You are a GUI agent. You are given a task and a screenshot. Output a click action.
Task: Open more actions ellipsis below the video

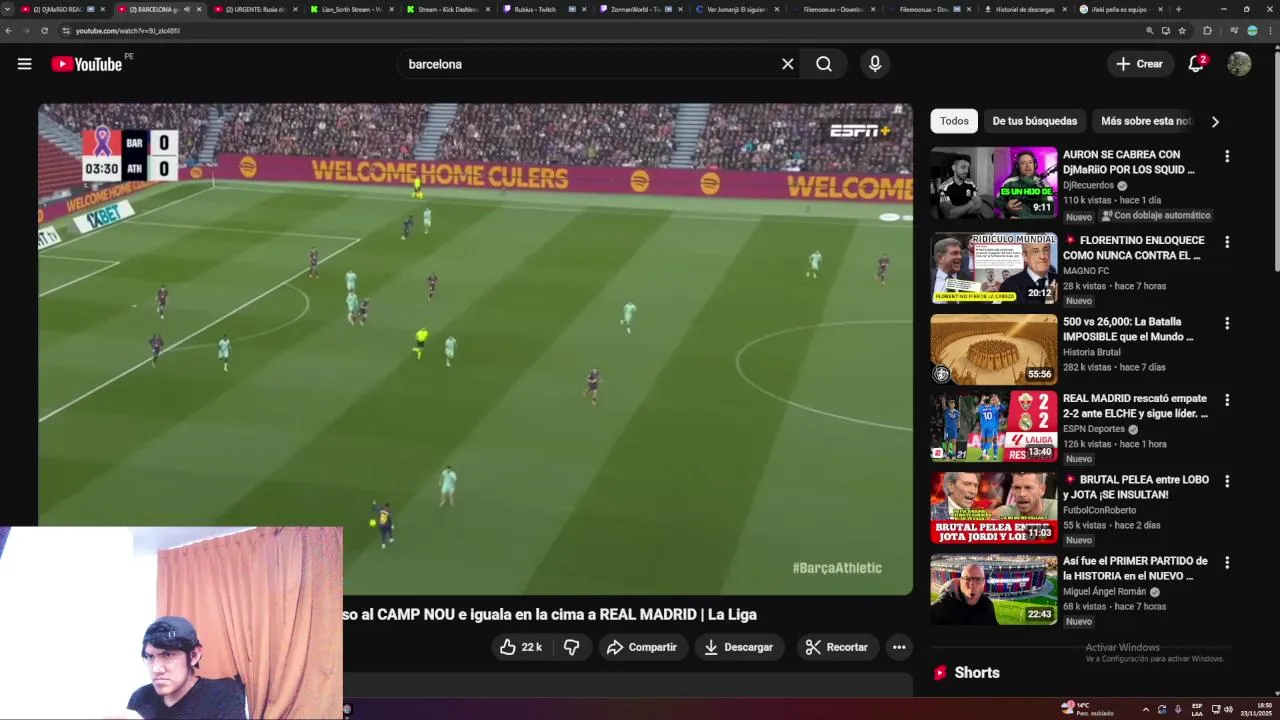click(x=899, y=647)
